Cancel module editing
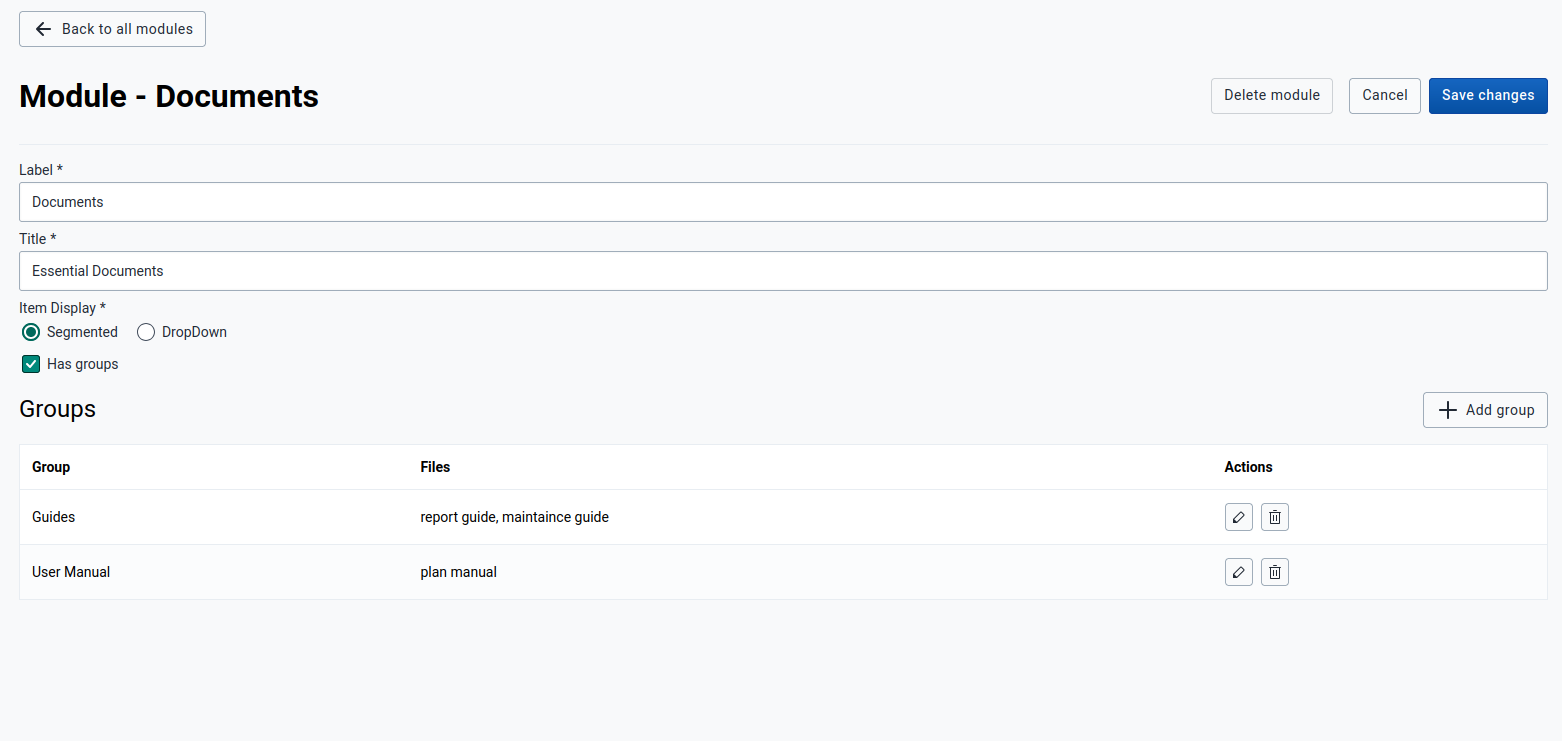Screen dimensions: 1562x741 [x=1384, y=96]
